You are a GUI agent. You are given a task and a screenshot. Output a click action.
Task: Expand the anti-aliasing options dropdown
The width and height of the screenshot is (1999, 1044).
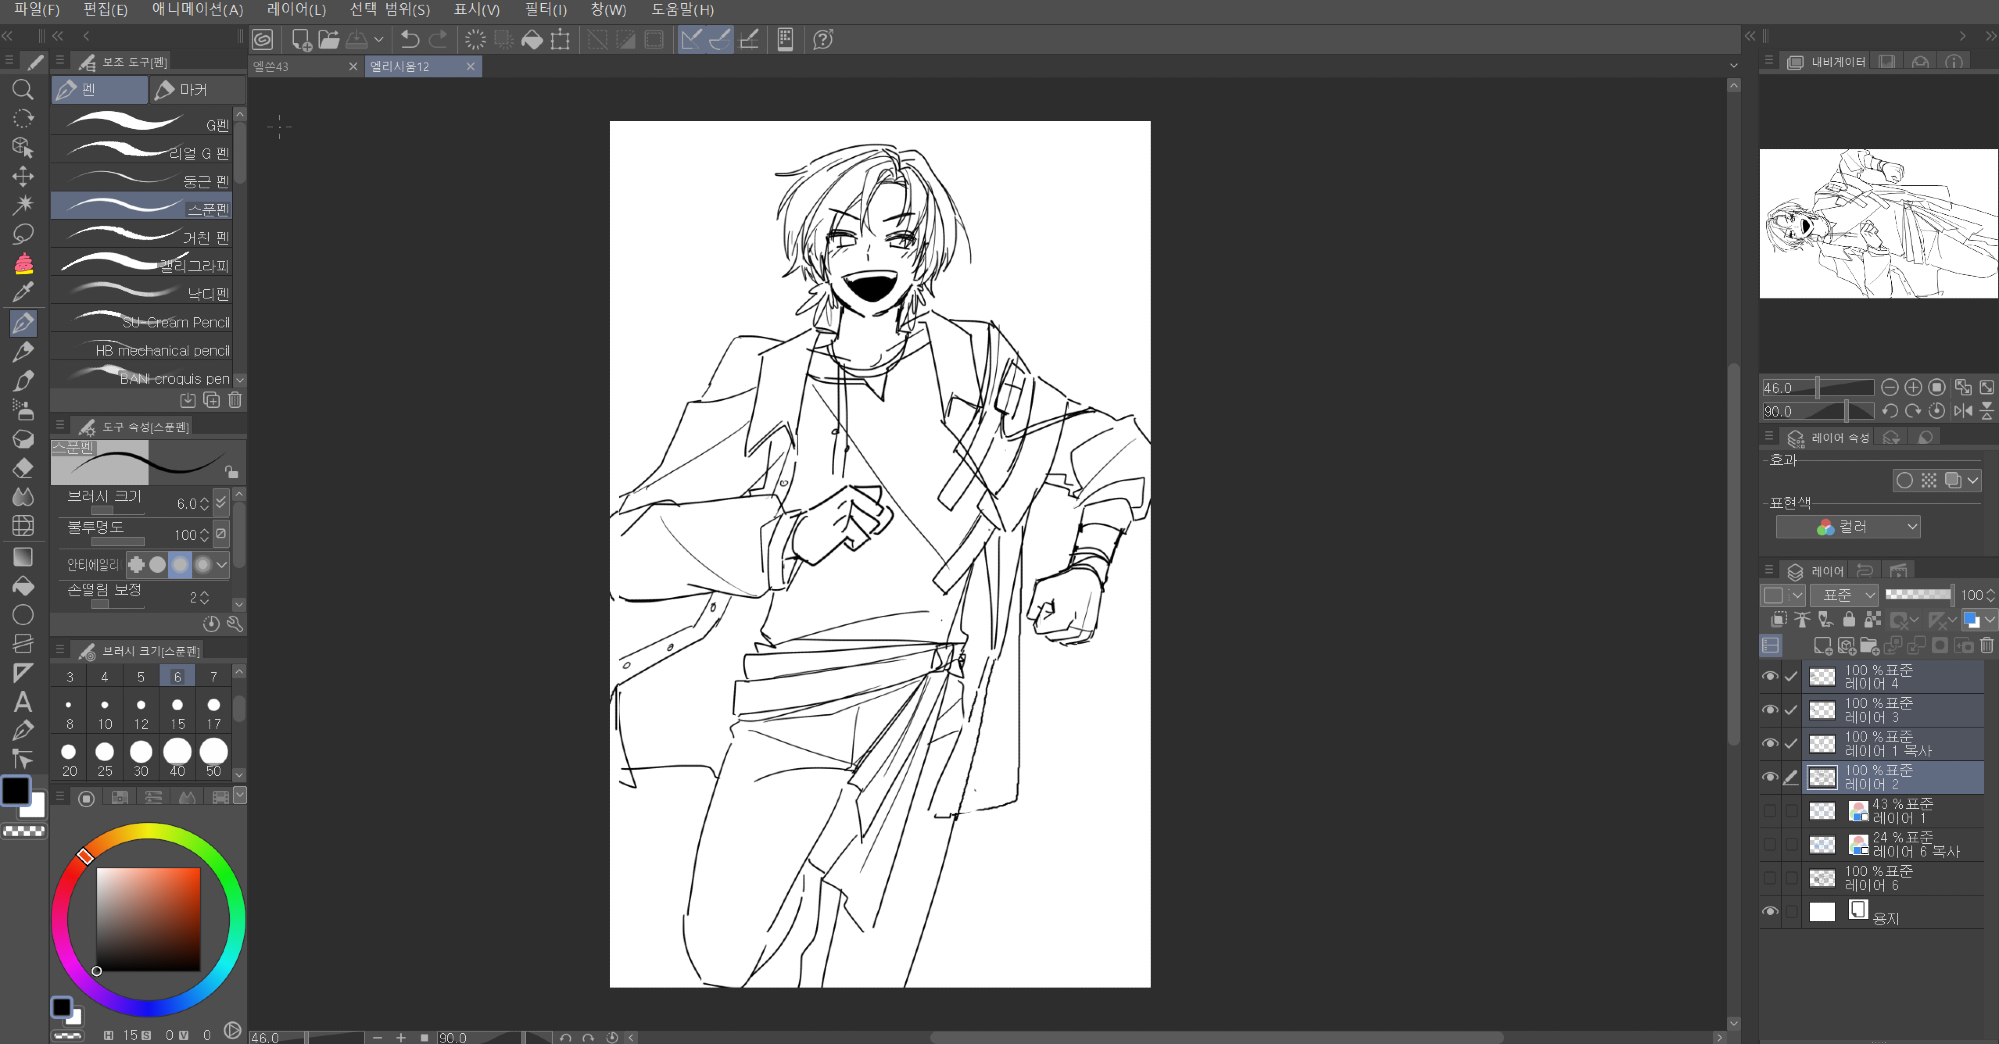tap(222, 565)
